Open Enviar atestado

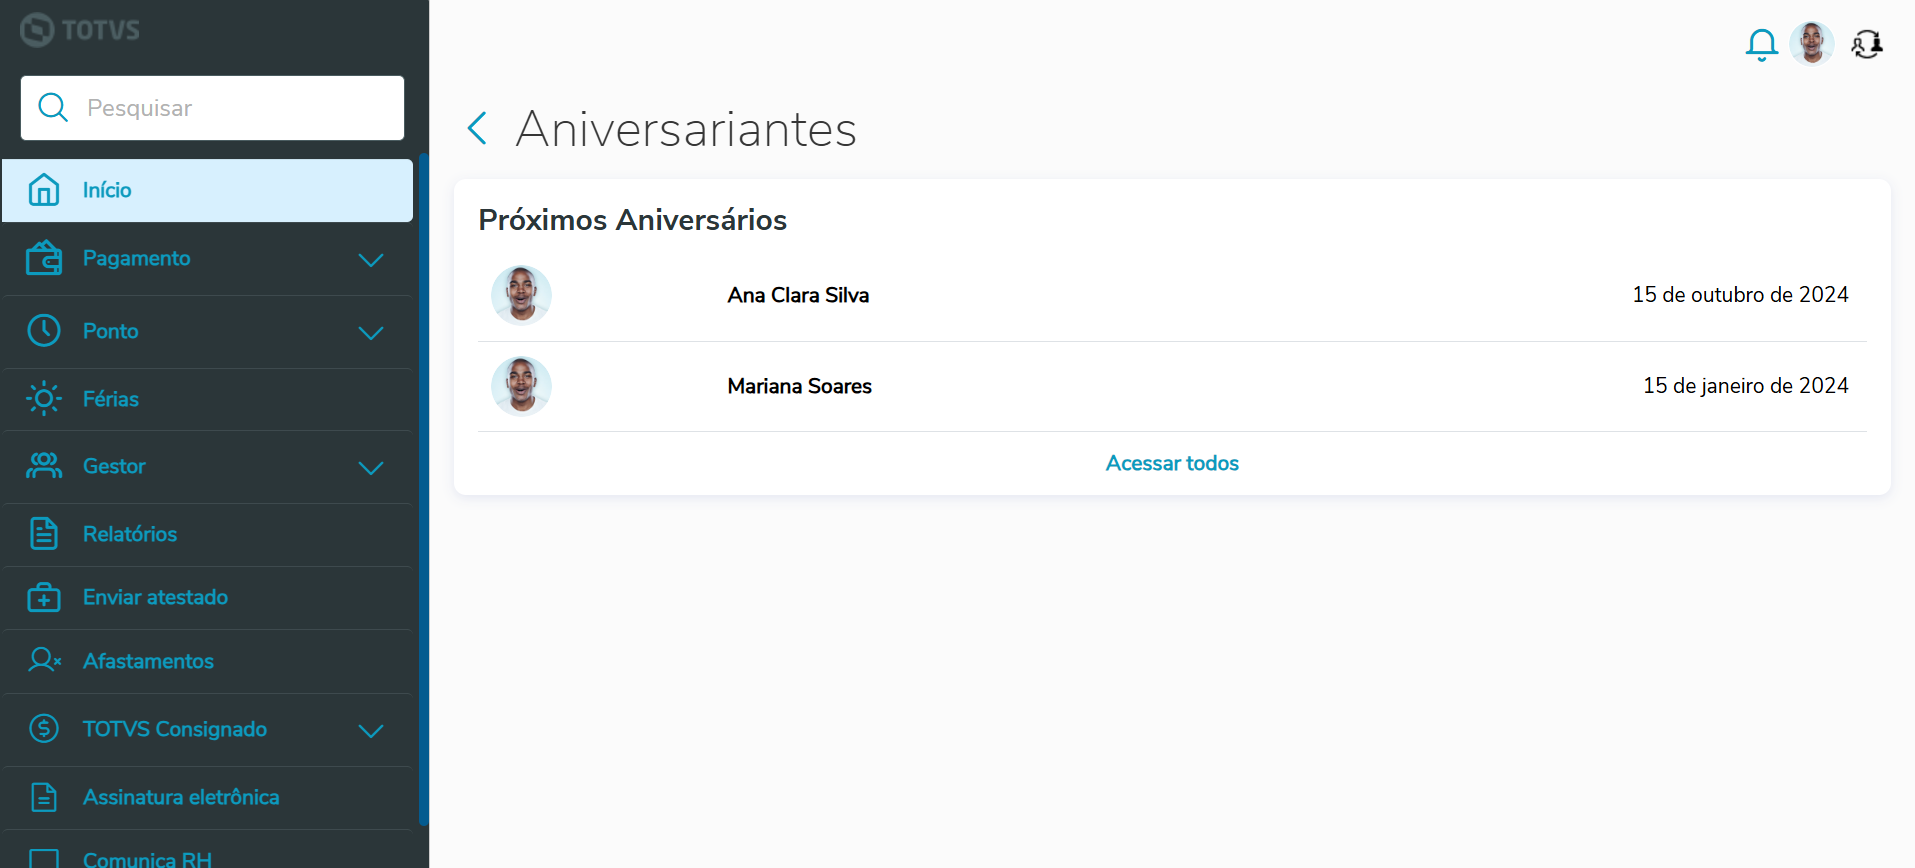207,597
